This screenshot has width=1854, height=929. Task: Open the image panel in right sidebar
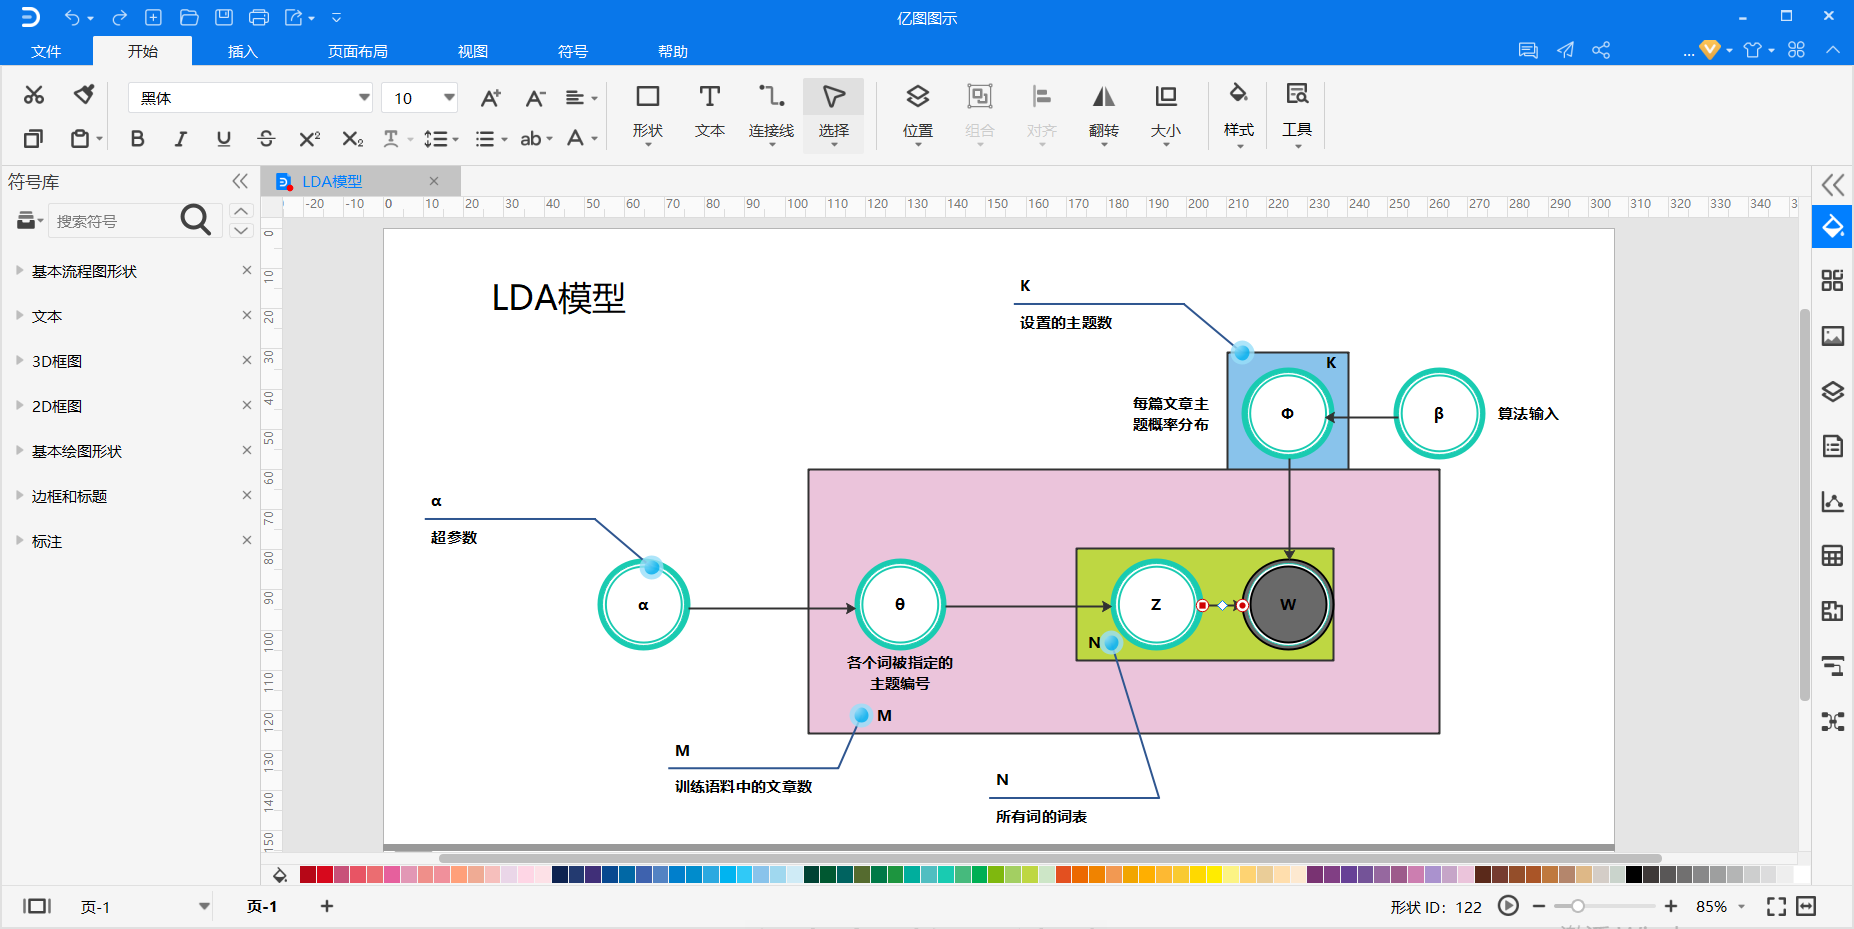click(x=1832, y=336)
